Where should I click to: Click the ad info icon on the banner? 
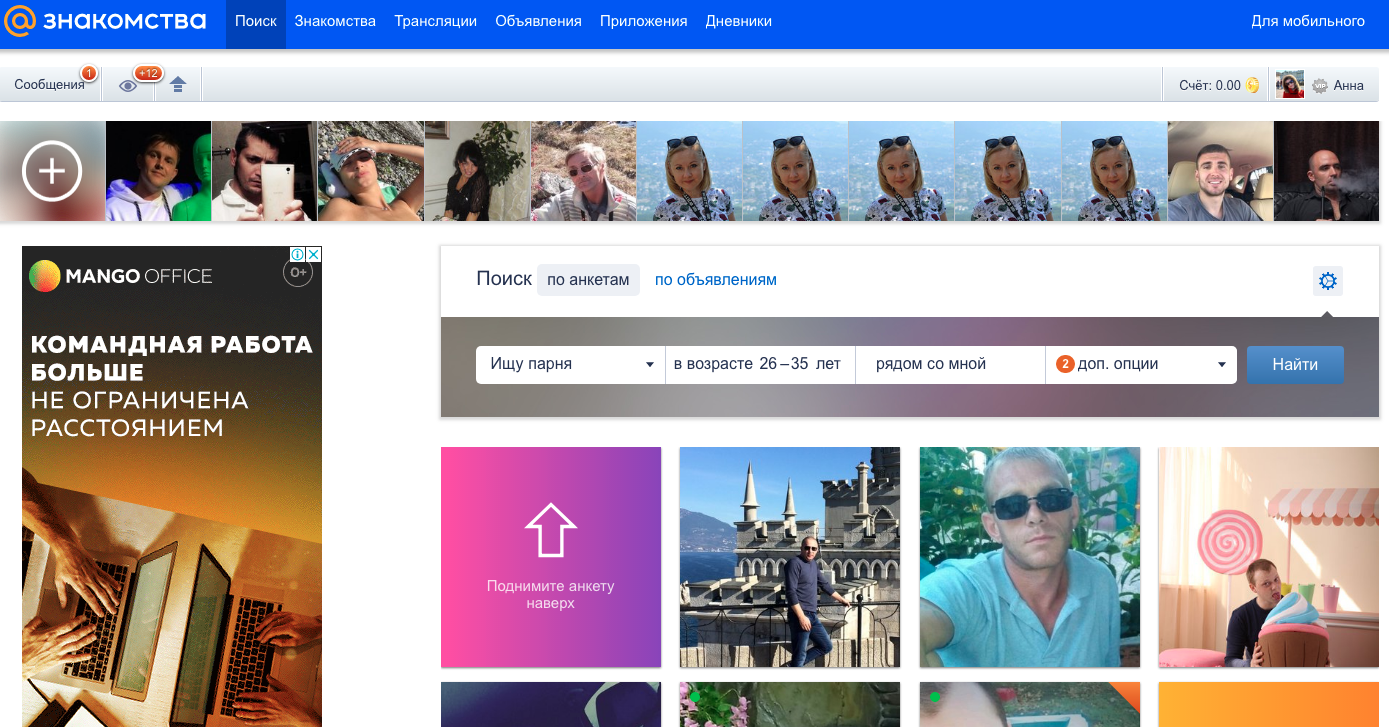298,255
